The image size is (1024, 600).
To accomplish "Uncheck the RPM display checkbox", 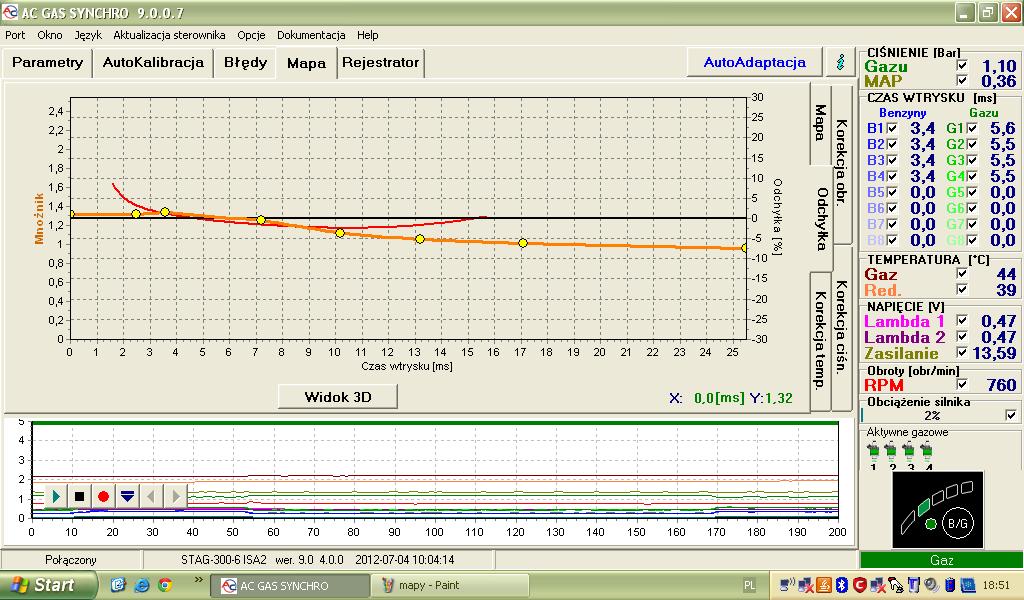I will pyautogui.click(x=962, y=385).
